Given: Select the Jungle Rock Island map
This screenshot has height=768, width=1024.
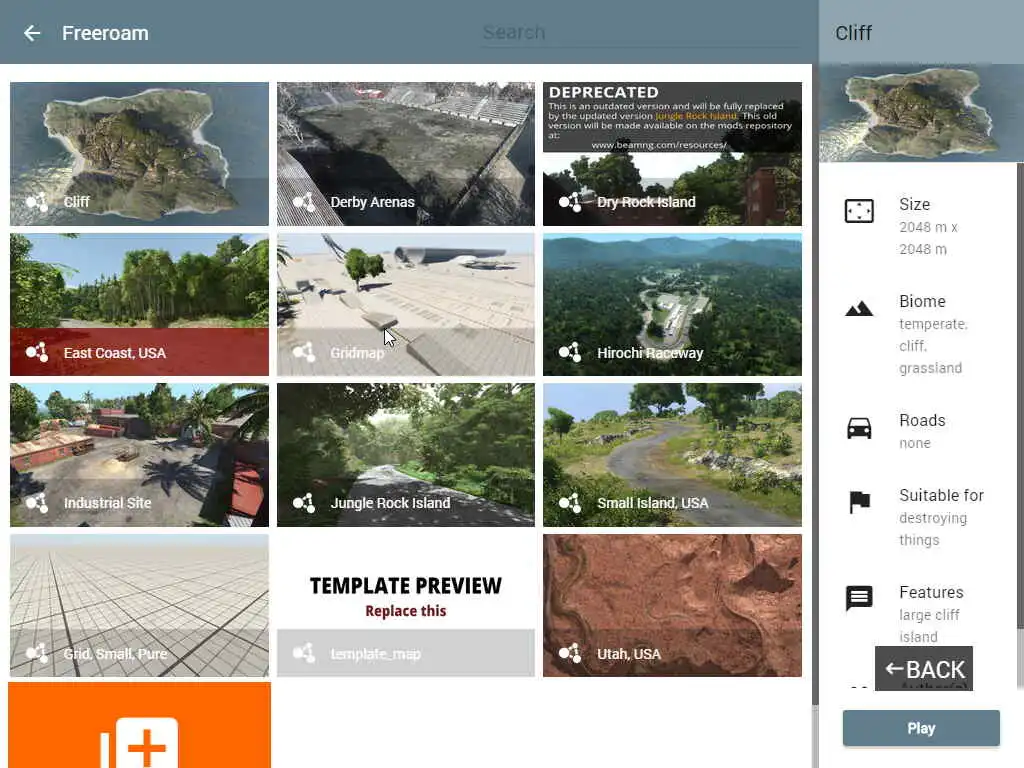Looking at the screenshot, I should [406, 455].
